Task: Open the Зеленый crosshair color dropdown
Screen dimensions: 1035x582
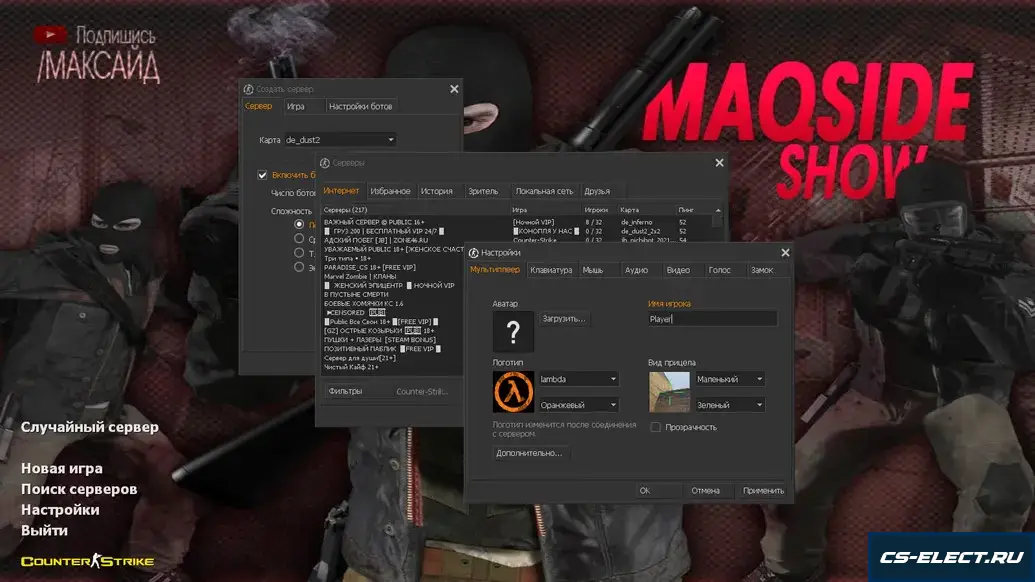Action: click(x=729, y=405)
